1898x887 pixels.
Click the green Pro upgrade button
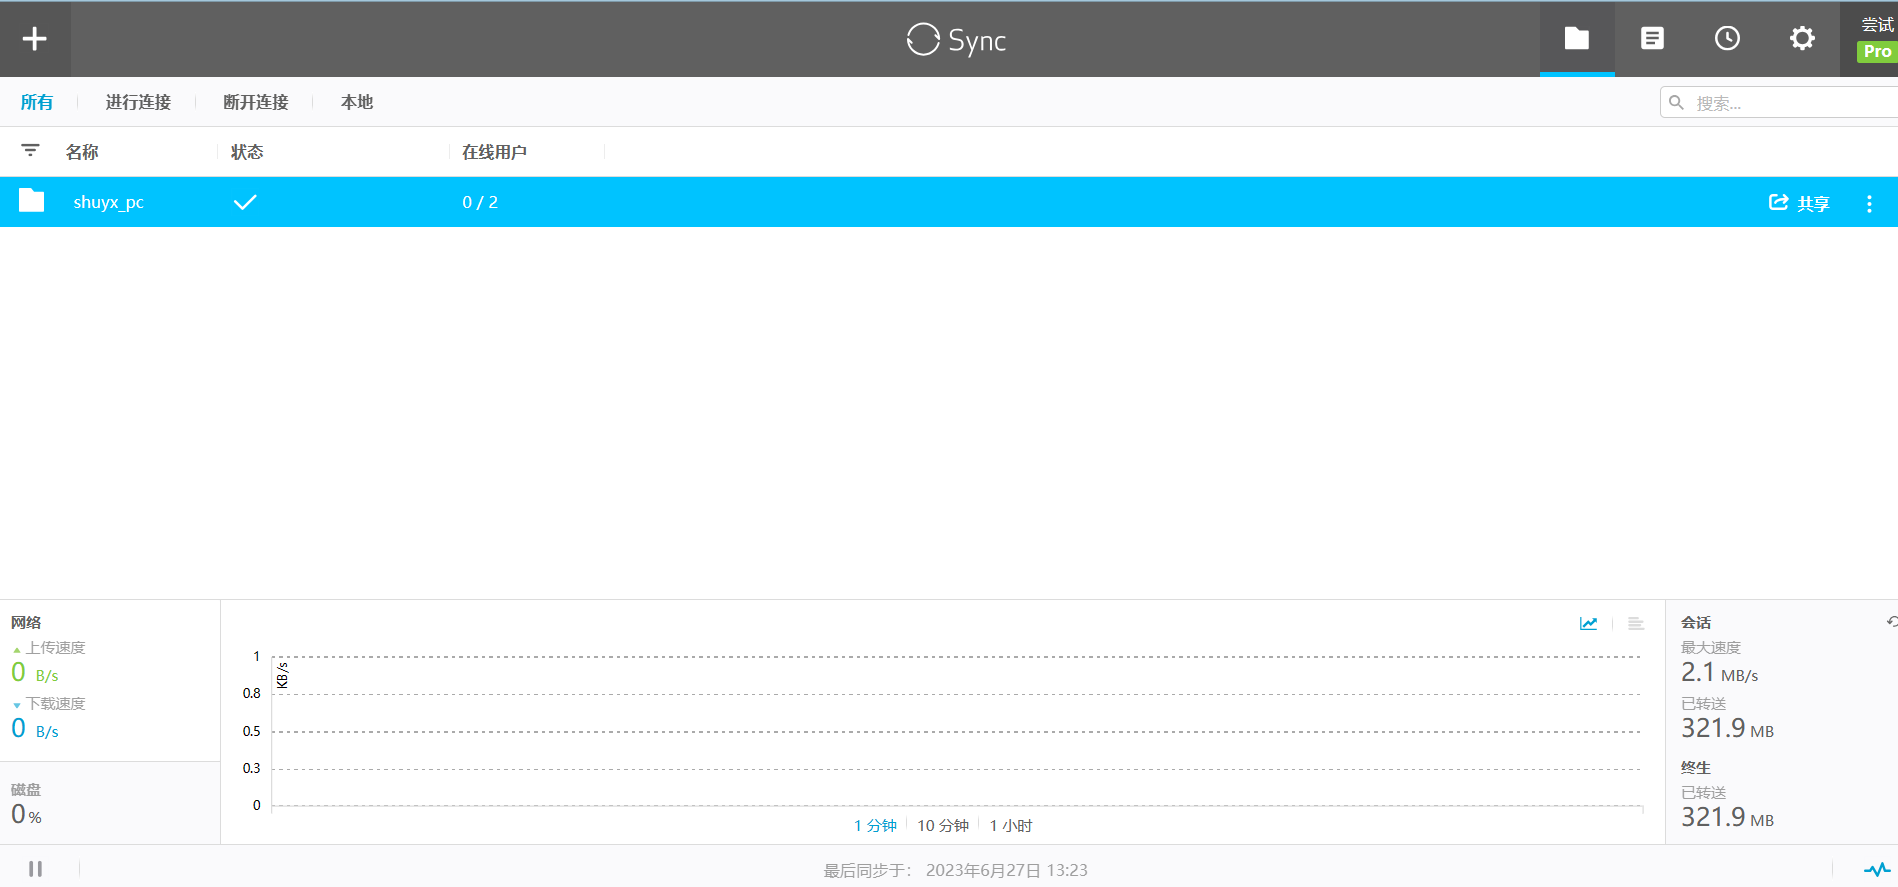point(1876,51)
